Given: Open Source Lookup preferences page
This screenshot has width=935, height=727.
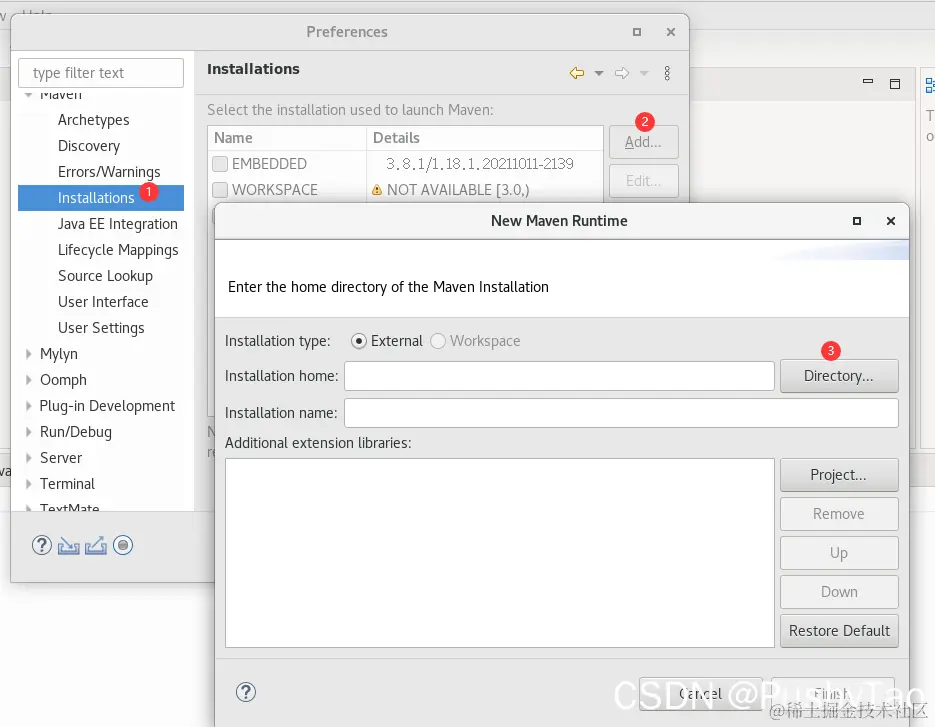Looking at the screenshot, I should click(x=106, y=276).
